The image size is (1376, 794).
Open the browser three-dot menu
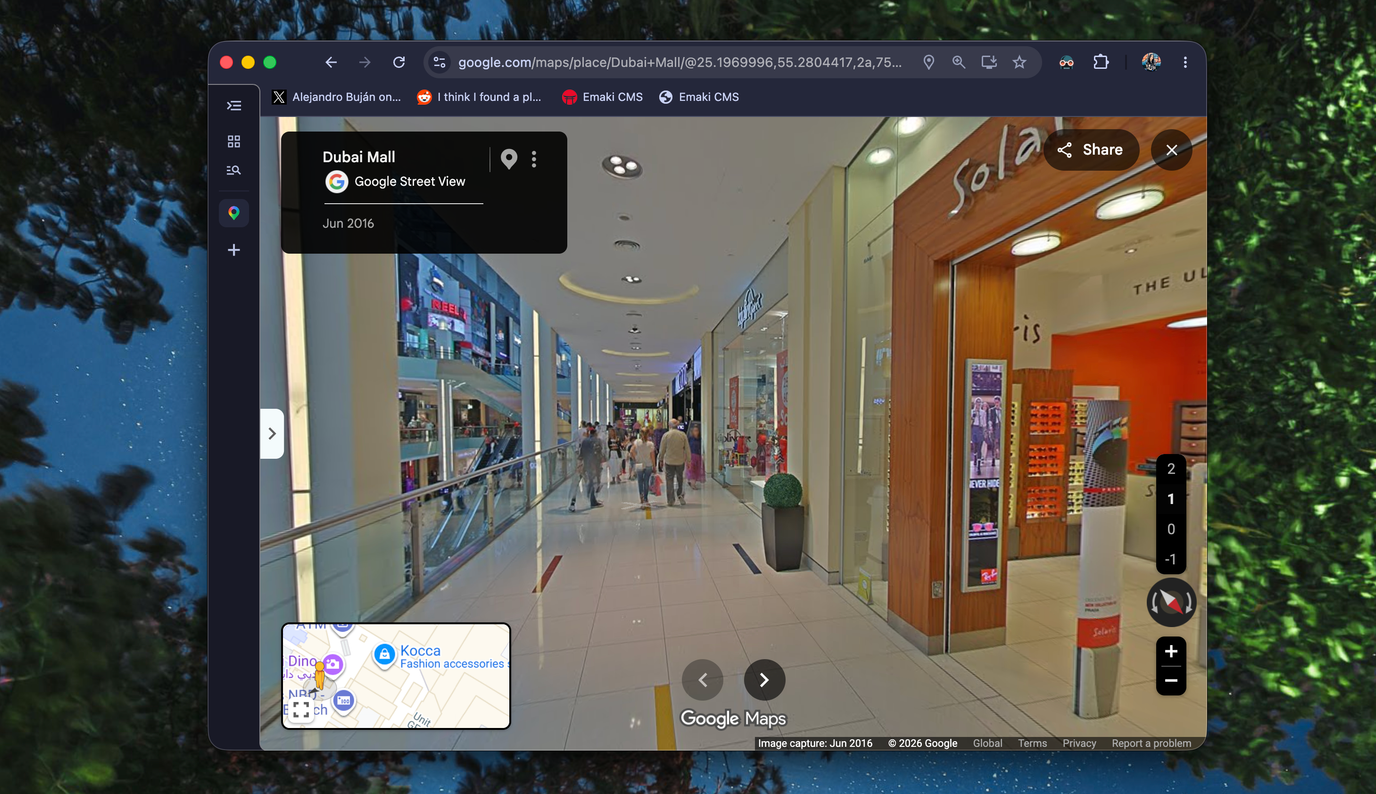click(x=1185, y=62)
